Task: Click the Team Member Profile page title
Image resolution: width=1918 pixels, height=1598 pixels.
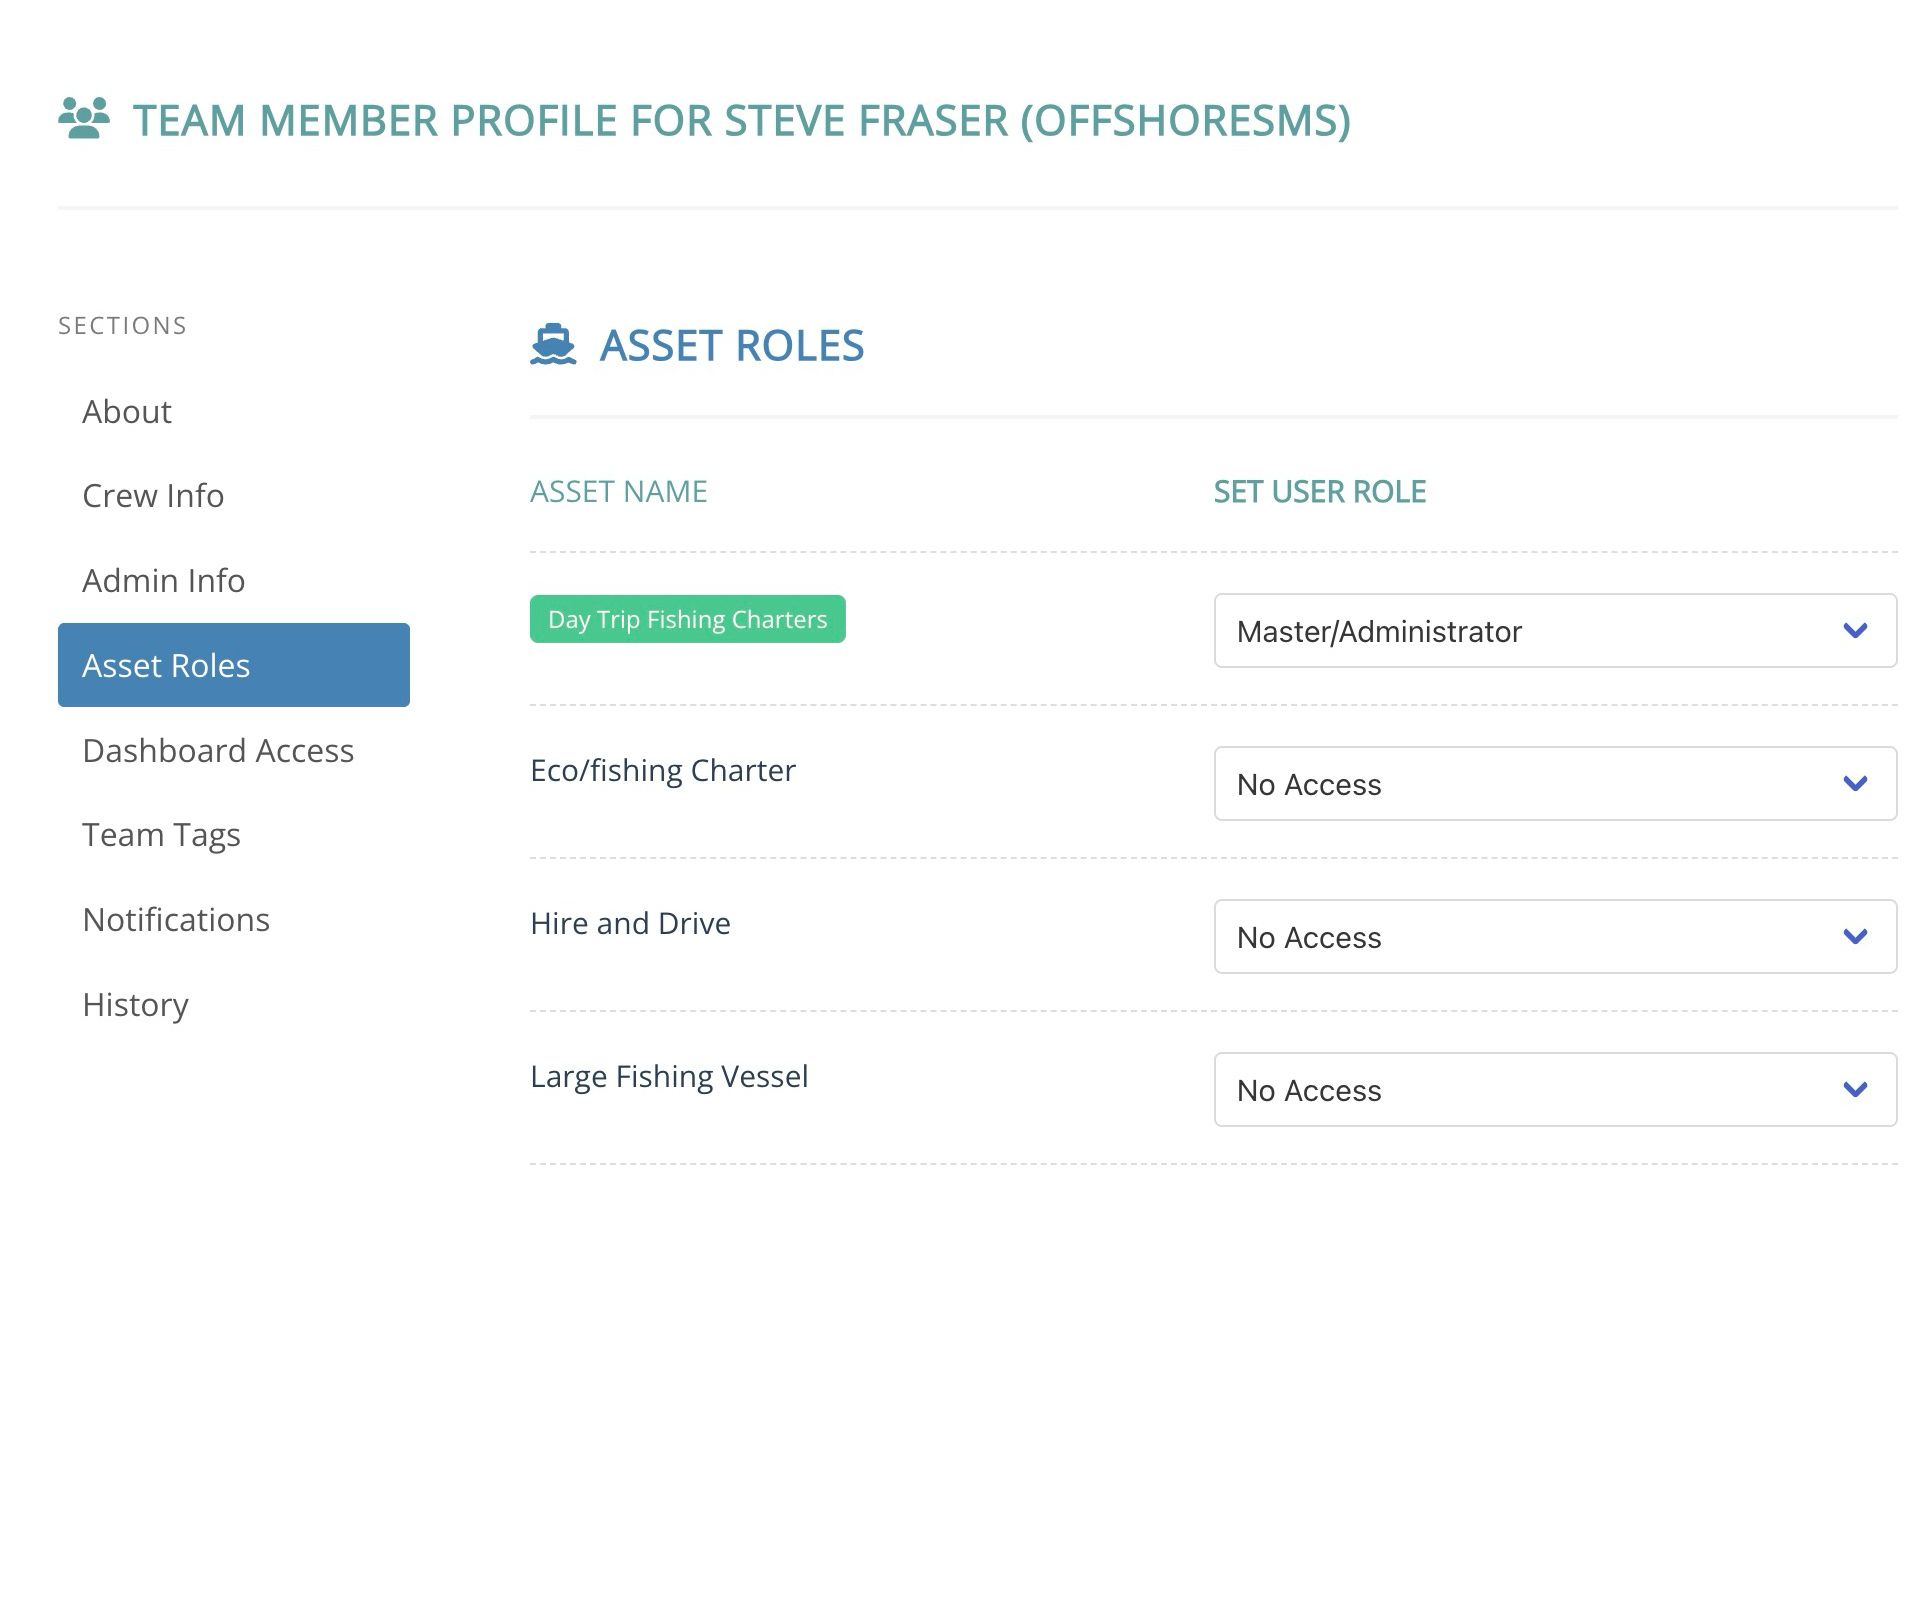Action: tap(742, 120)
